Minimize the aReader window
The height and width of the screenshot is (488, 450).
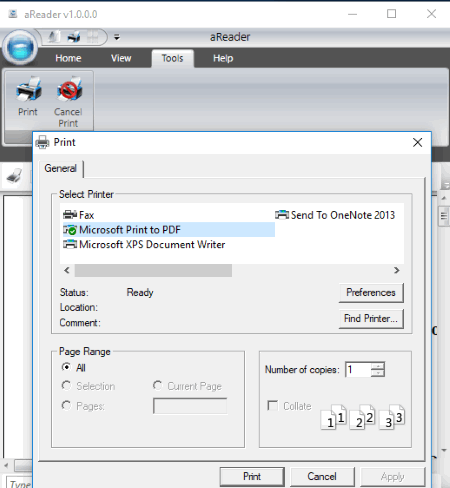tap(352, 14)
